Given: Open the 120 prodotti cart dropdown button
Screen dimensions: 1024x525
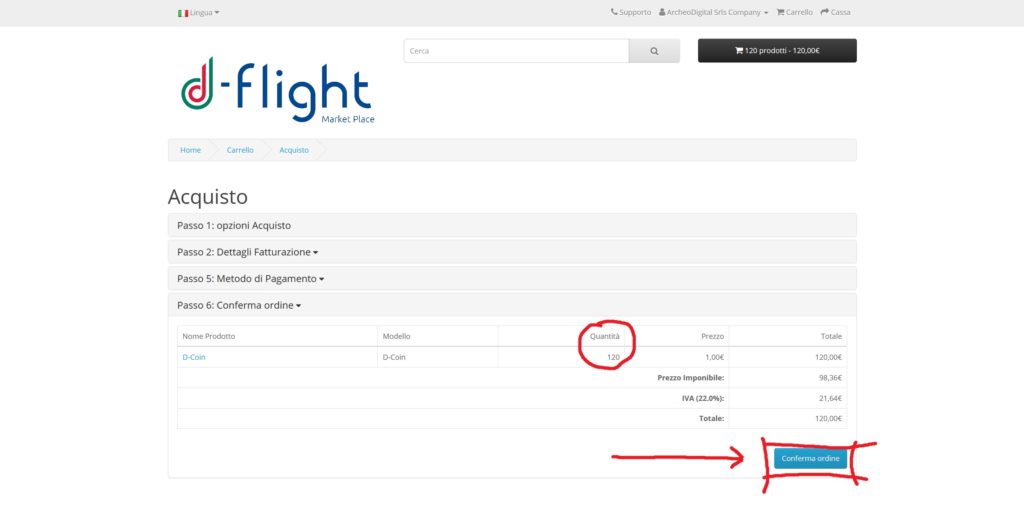Looking at the screenshot, I should pyautogui.click(x=777, y=51).
